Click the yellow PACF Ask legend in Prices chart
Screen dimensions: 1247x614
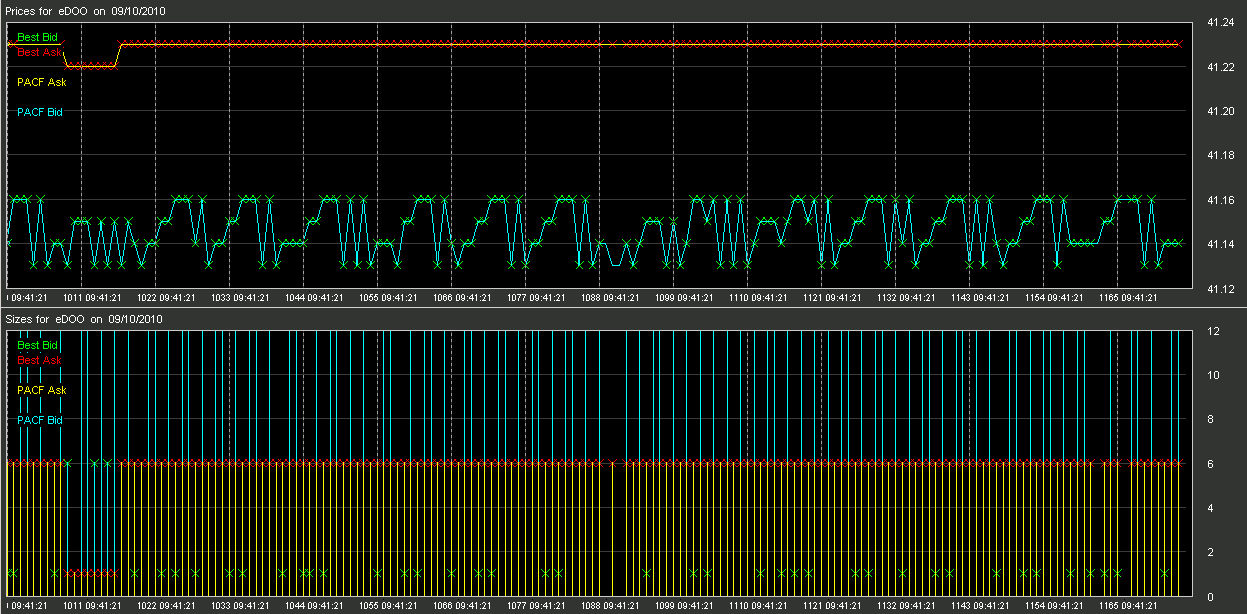coord(42,82)
